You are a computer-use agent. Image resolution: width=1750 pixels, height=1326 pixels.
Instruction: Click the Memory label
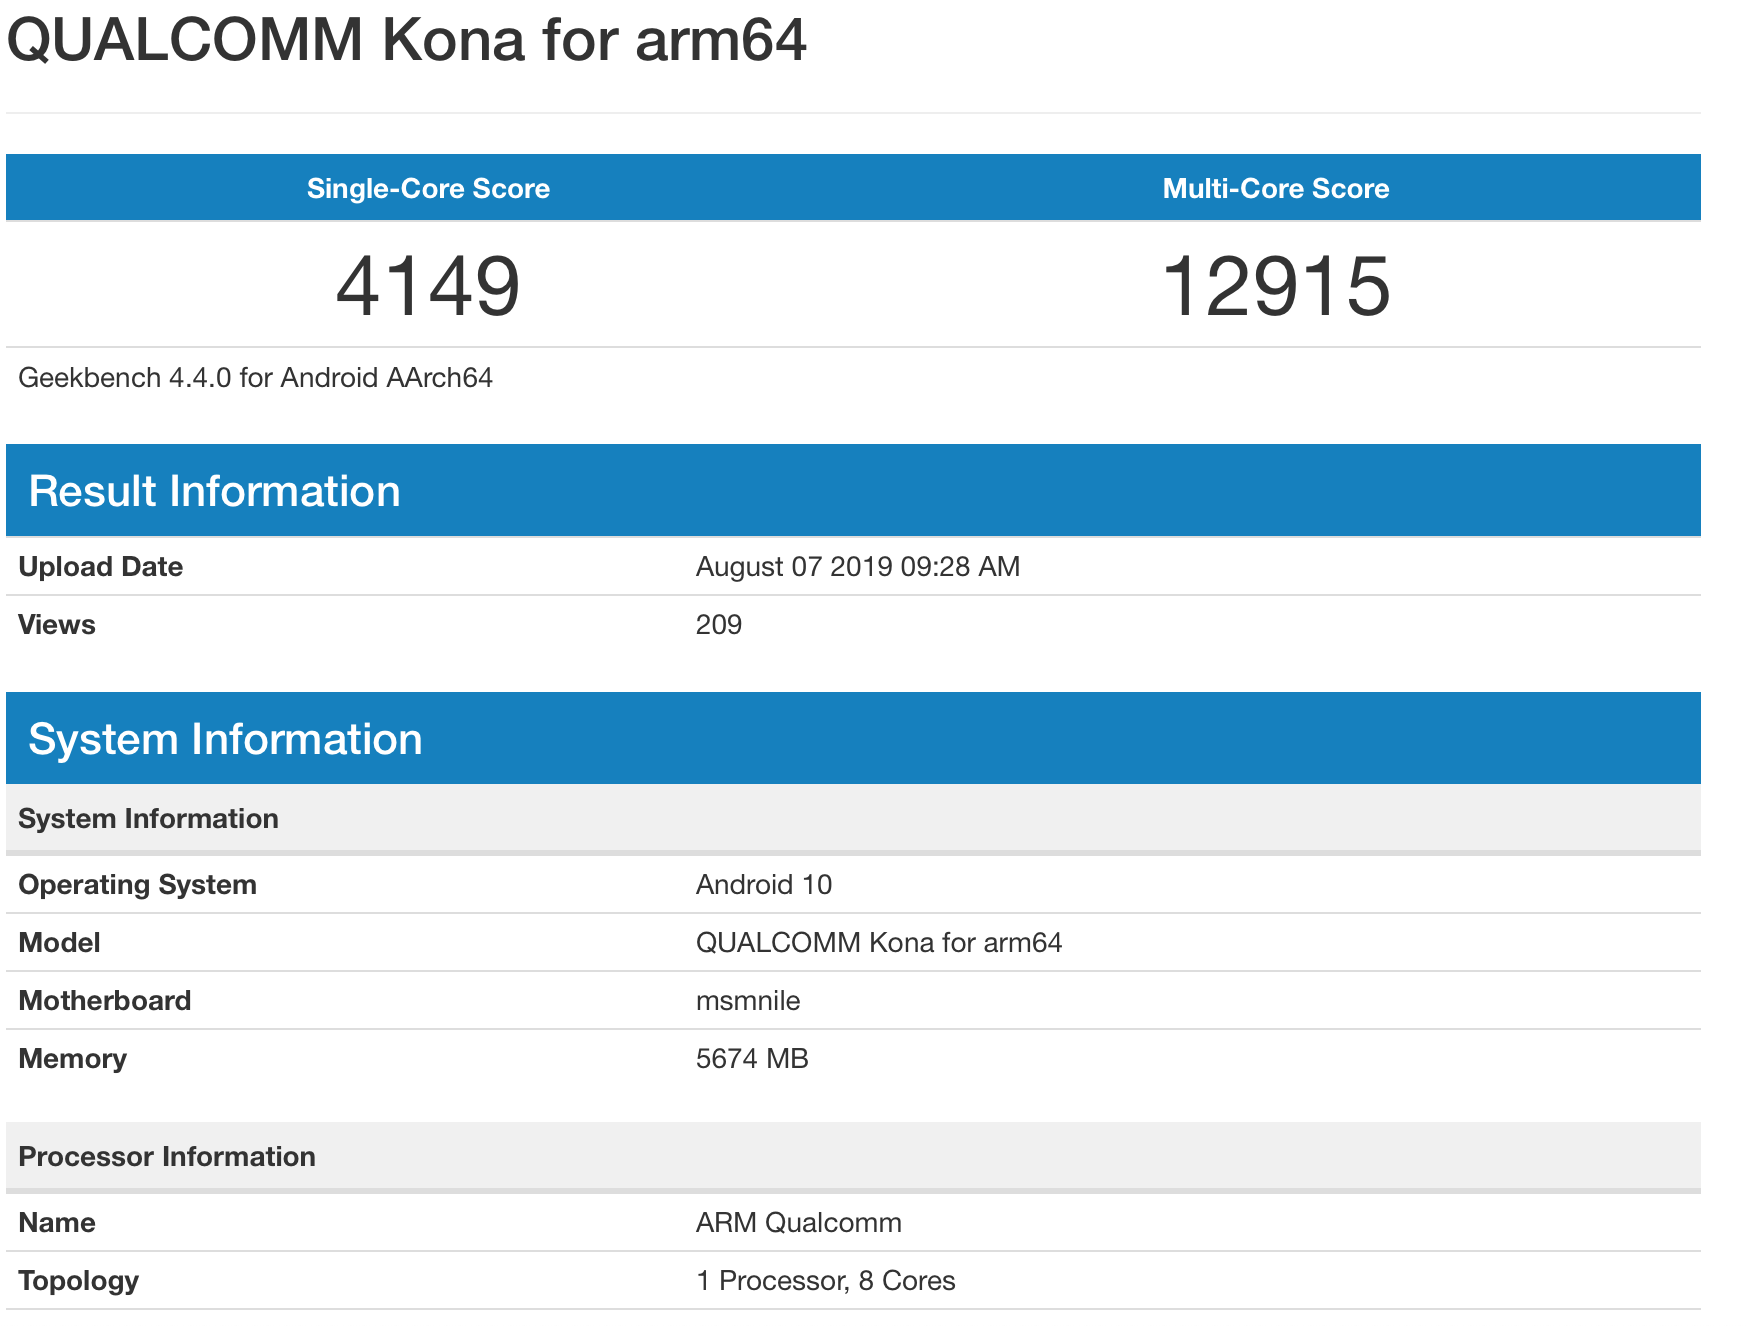click(72, 1059)
